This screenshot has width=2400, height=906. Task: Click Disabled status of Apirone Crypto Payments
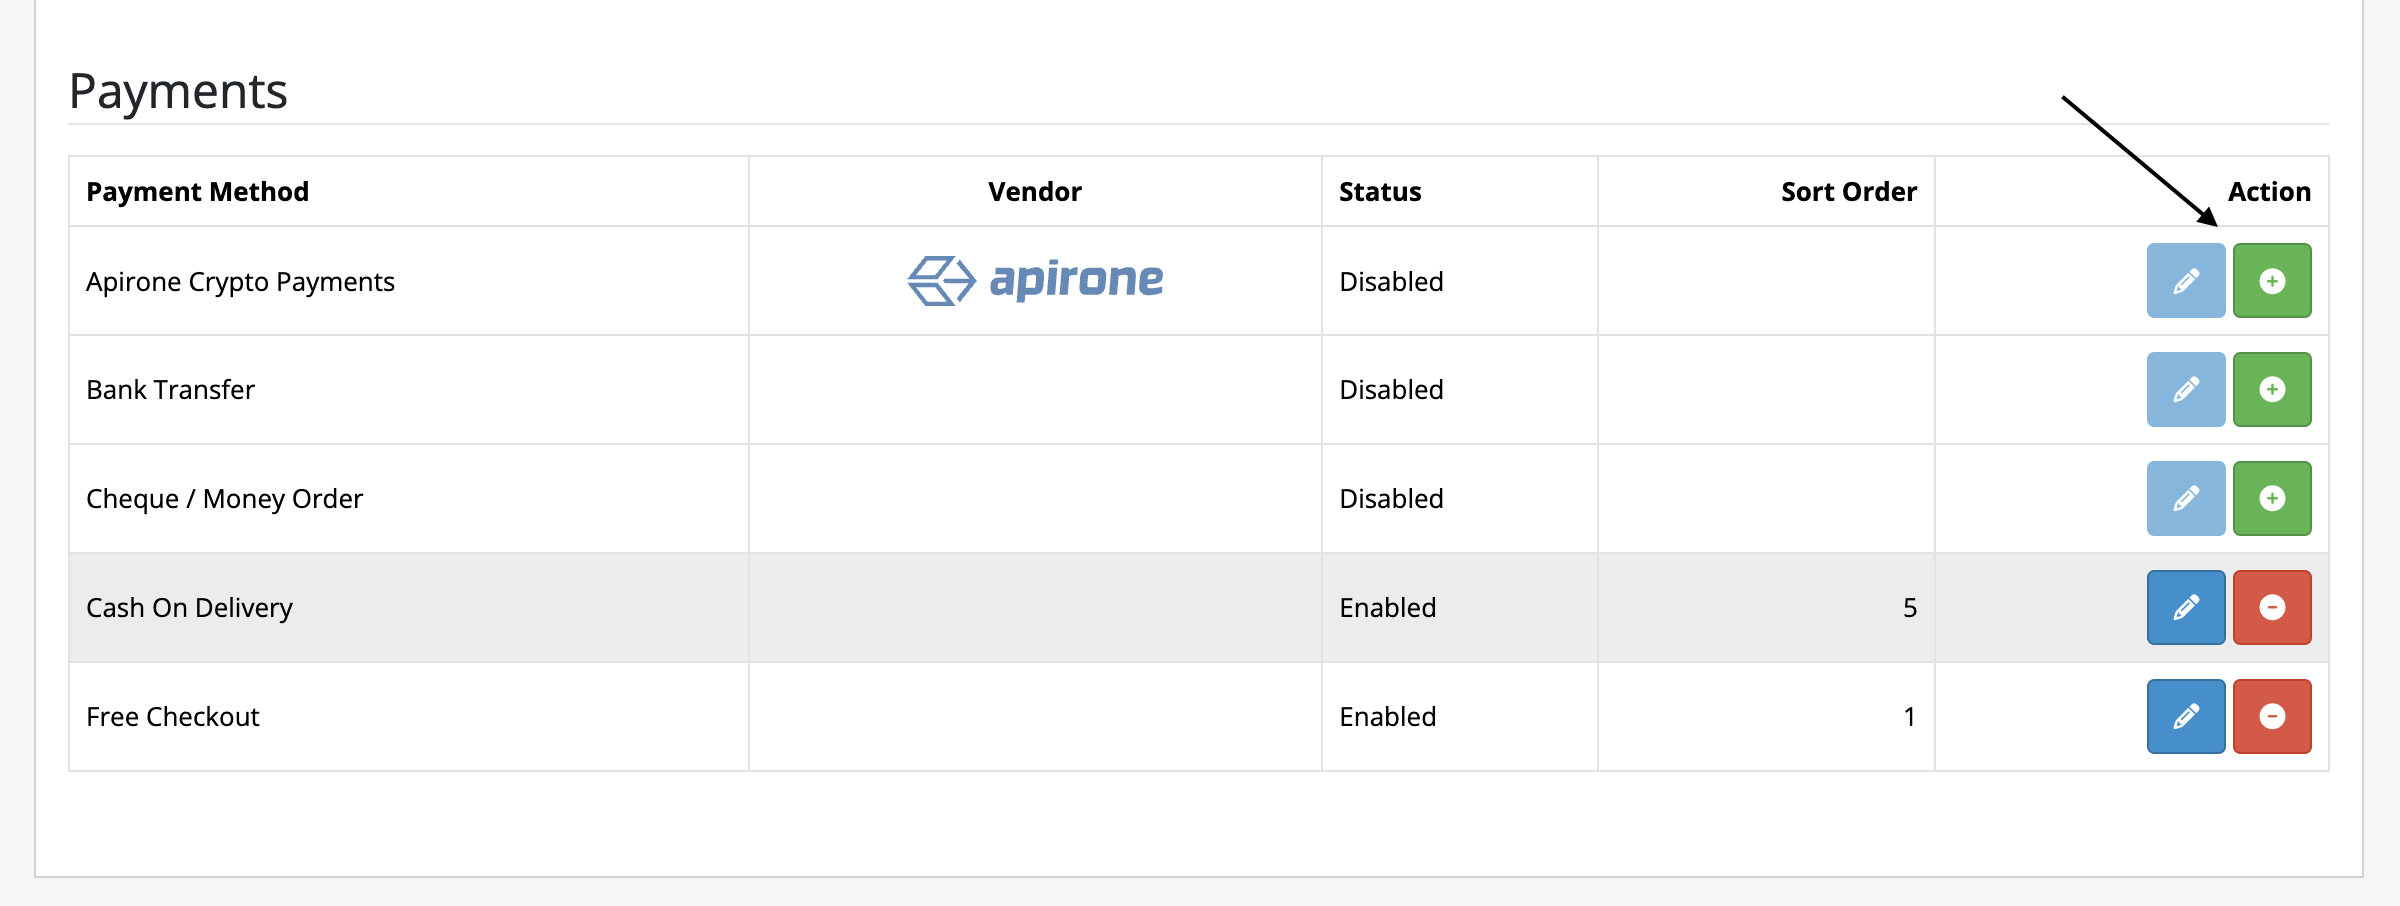(1391, 281)
